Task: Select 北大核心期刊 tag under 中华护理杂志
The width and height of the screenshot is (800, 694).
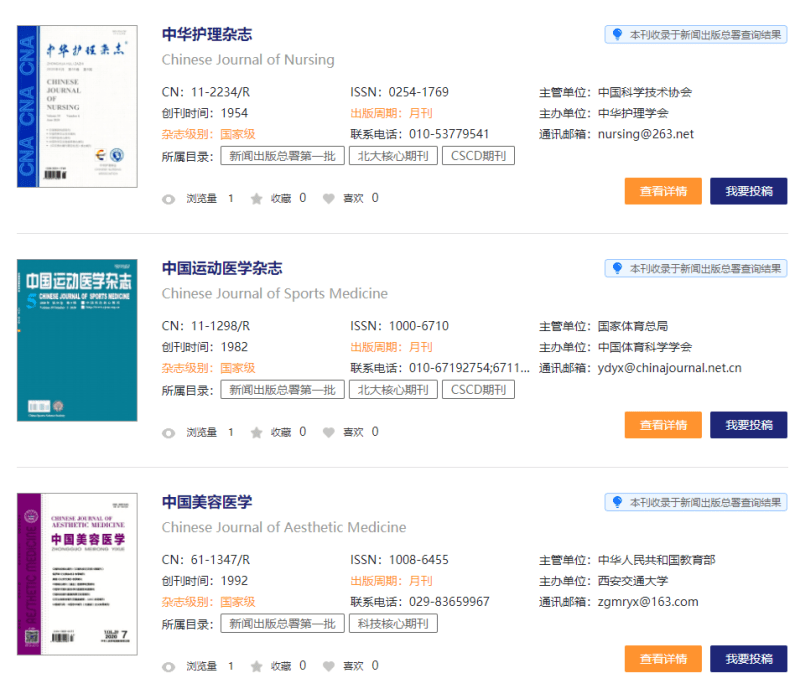Action: [x=393, y=156]
